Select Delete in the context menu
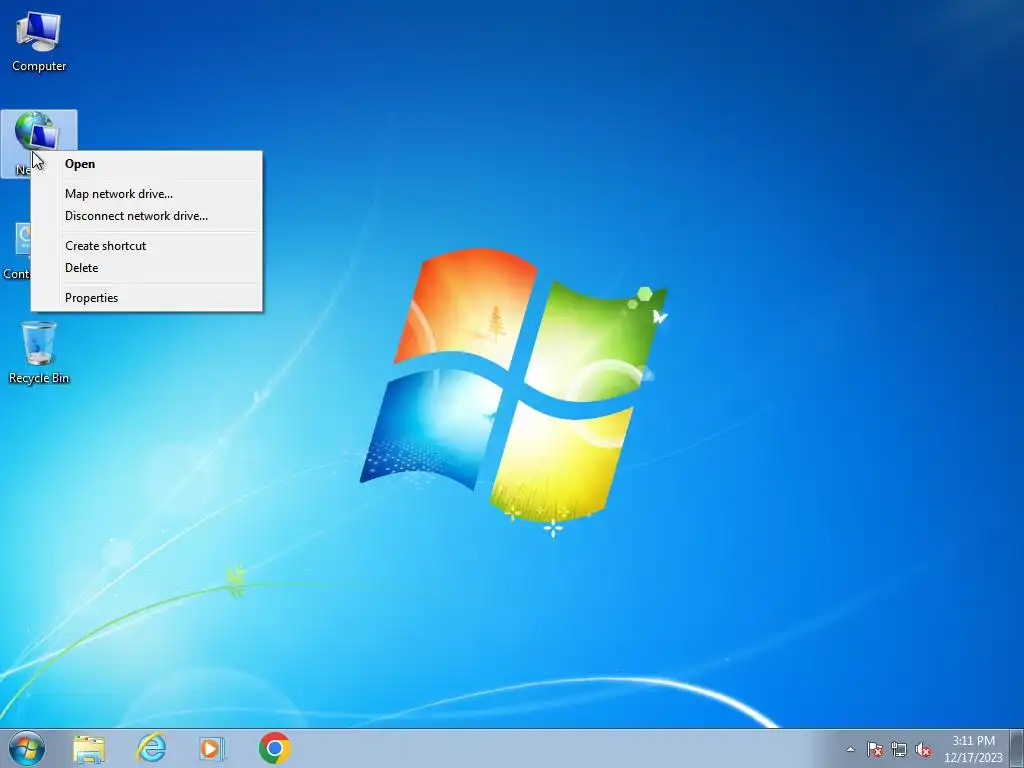This screenshot has width=1024, height=768. tap(146, 268)
